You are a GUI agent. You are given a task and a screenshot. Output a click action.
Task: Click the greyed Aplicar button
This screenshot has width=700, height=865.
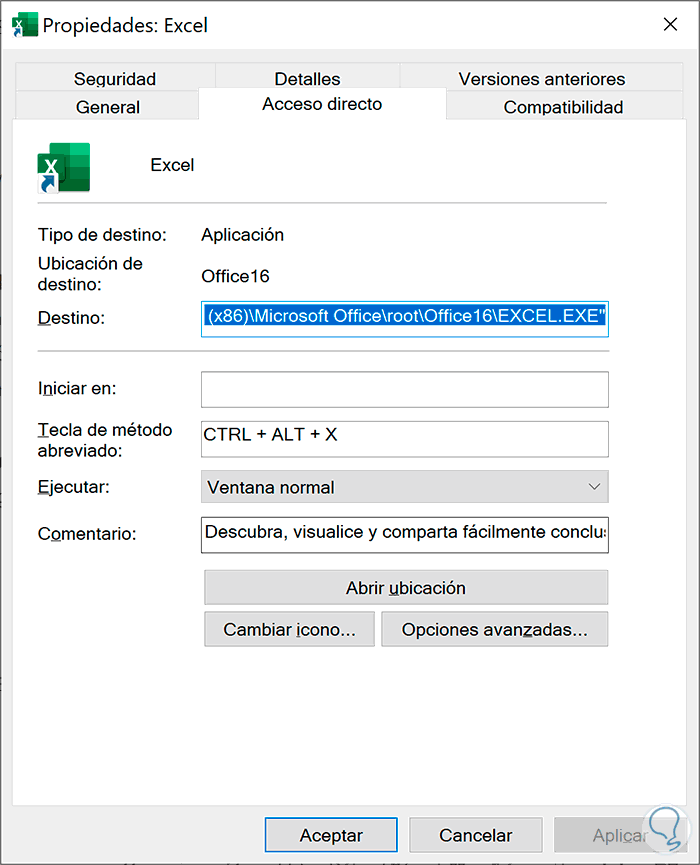619,835
